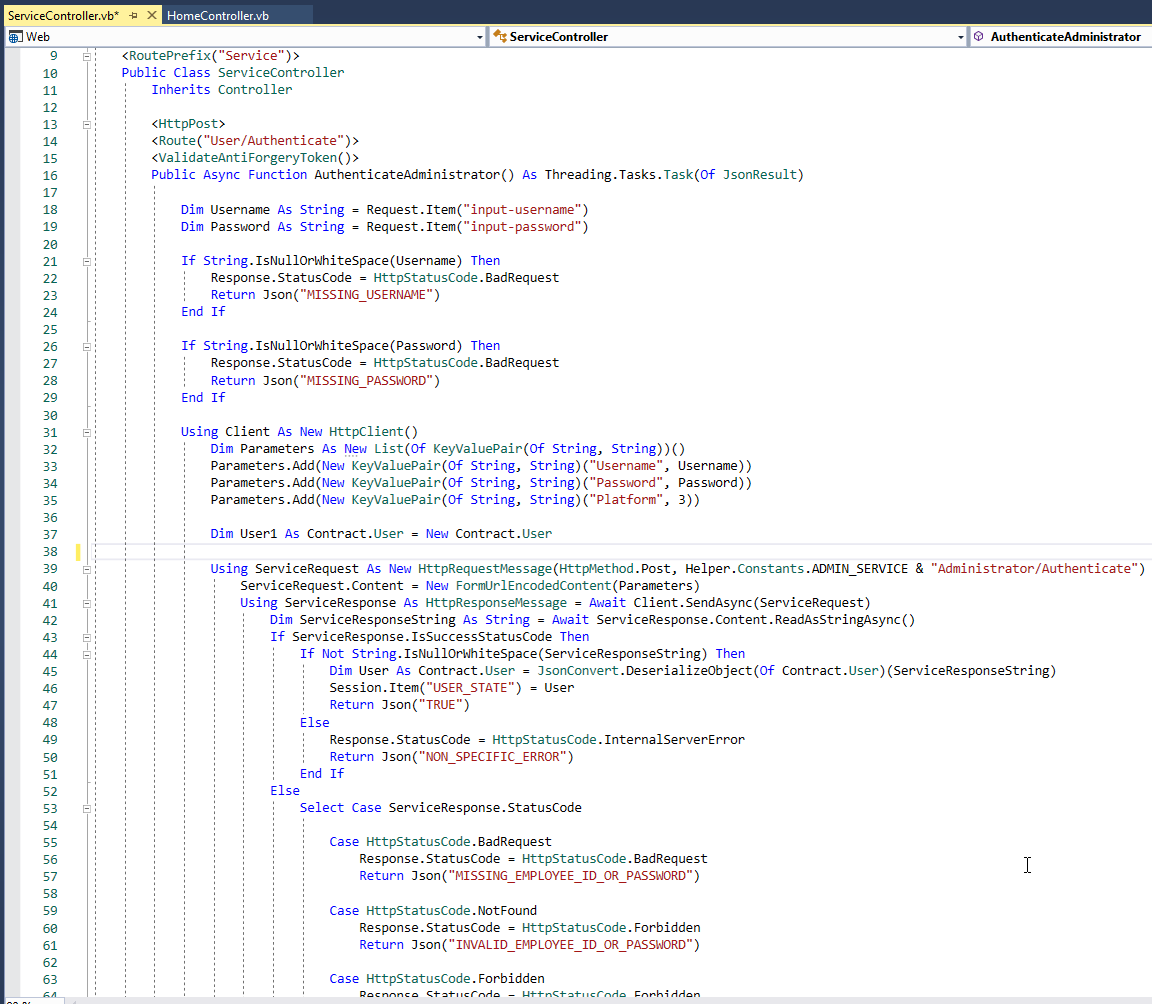Image resolution: width=1152 pixels, height=1004 pixels.
Task: Close the ServiceController.vb tab
Action: pos(151,15)
